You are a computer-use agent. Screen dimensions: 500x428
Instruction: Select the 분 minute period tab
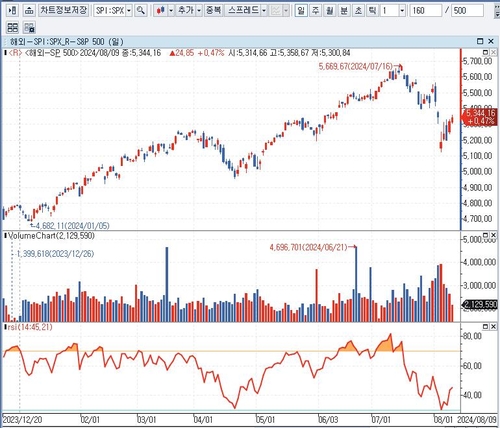click(344, 11)
